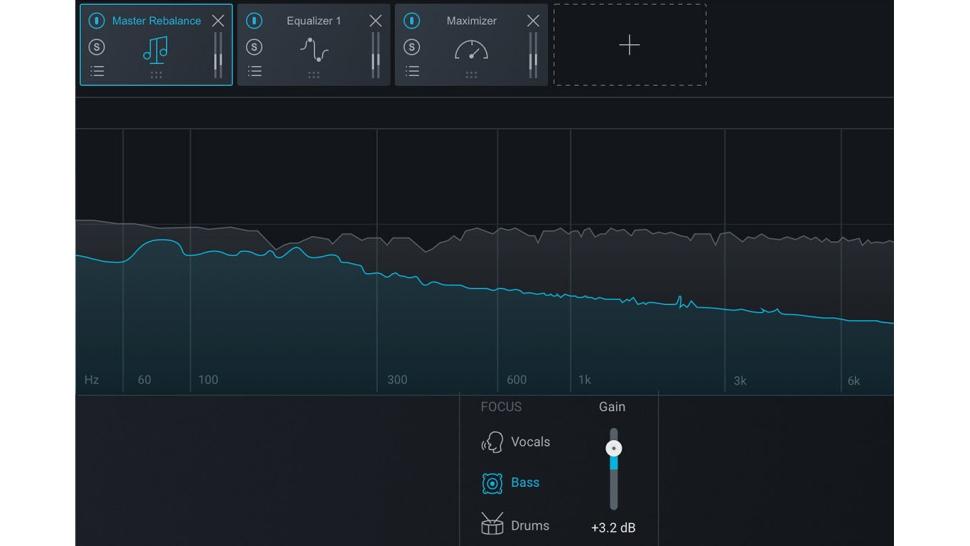Image resolution: width=970 pixels, height=546 pixels.
Task: Click the Gain slider handle
Action: point(614,448)
